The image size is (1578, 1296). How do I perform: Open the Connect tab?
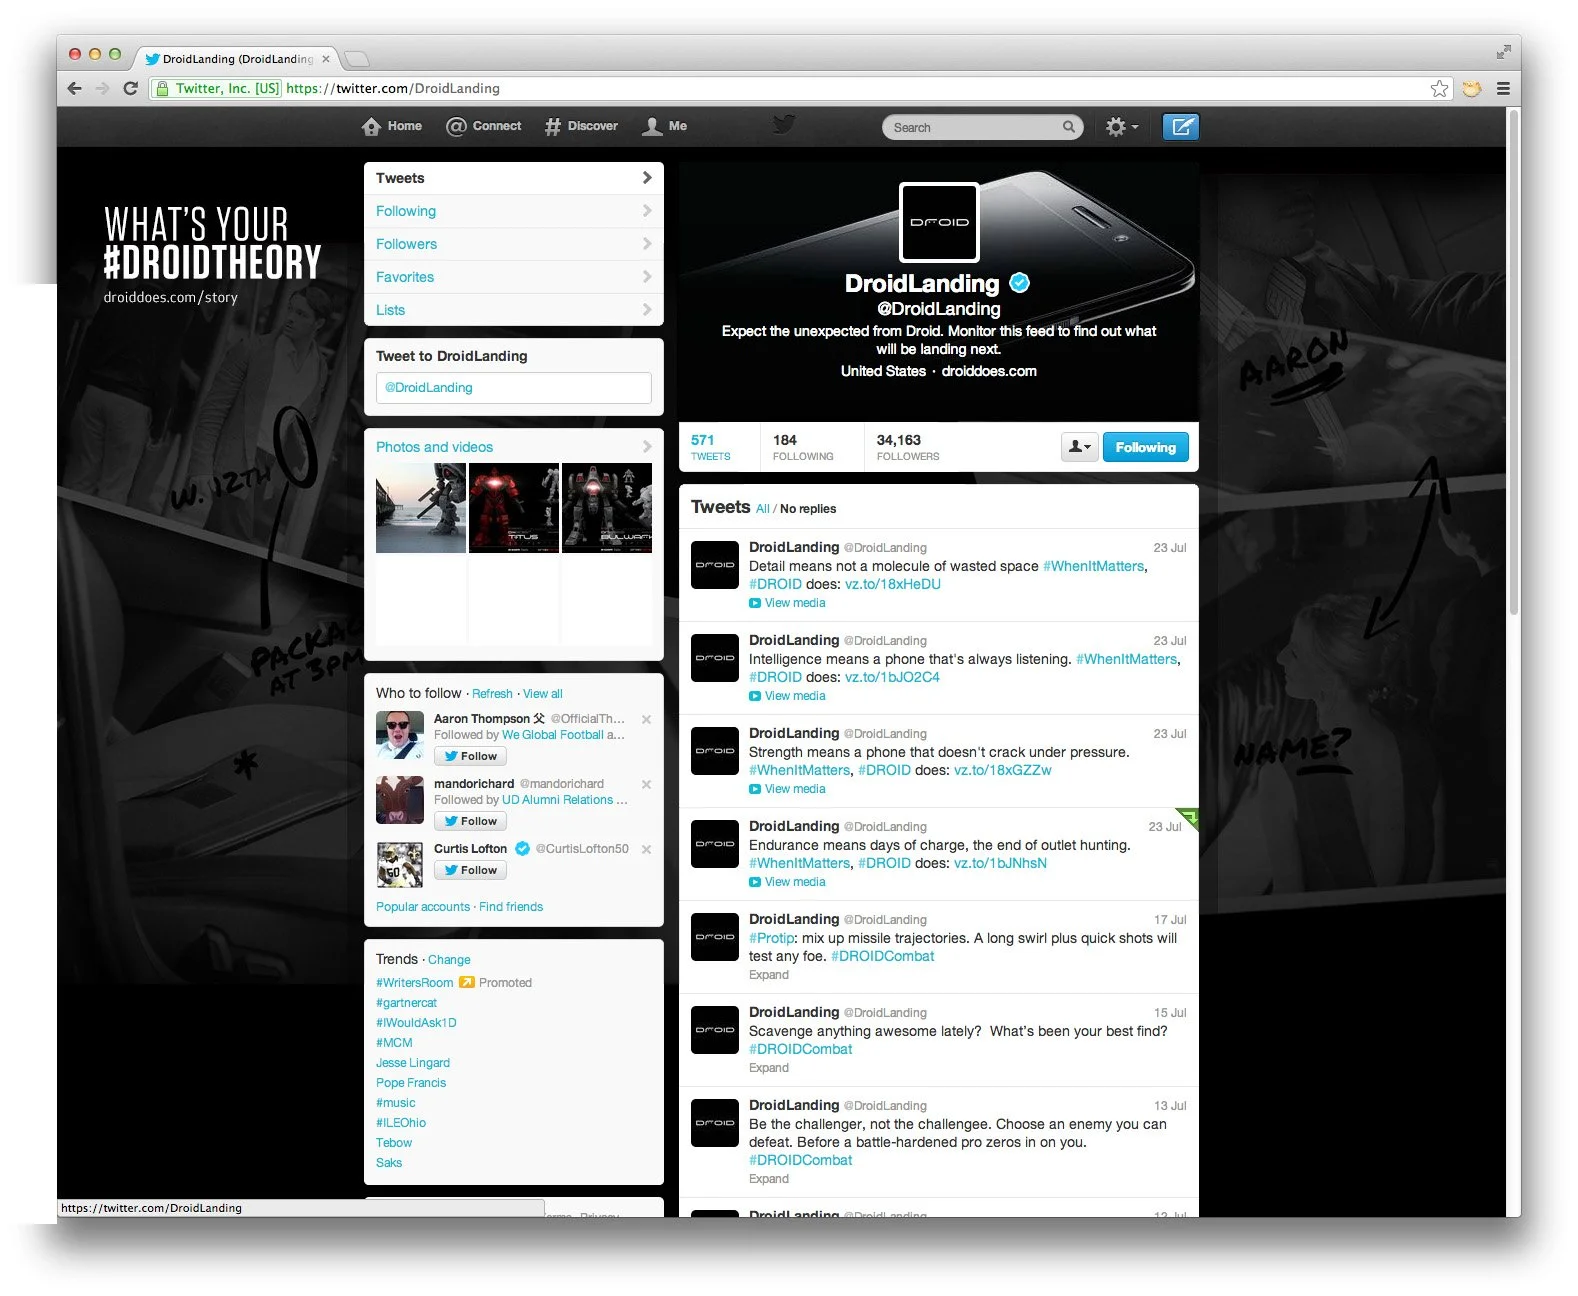pos(484,126)
